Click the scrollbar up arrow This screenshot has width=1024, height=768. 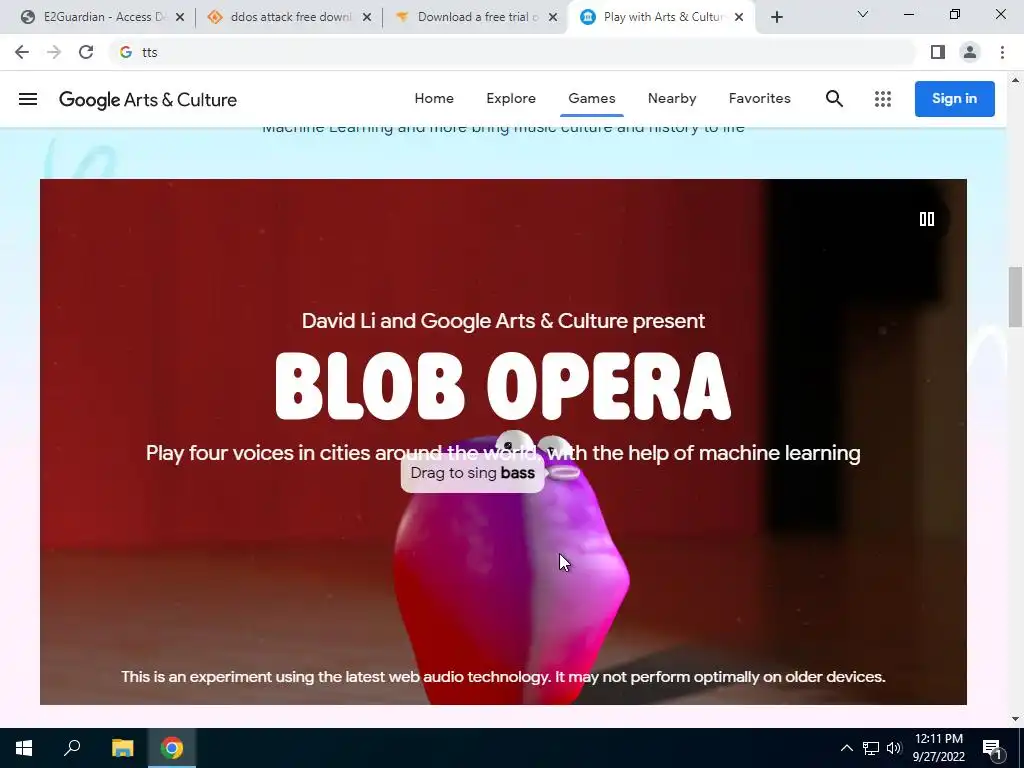point(1015,80)
